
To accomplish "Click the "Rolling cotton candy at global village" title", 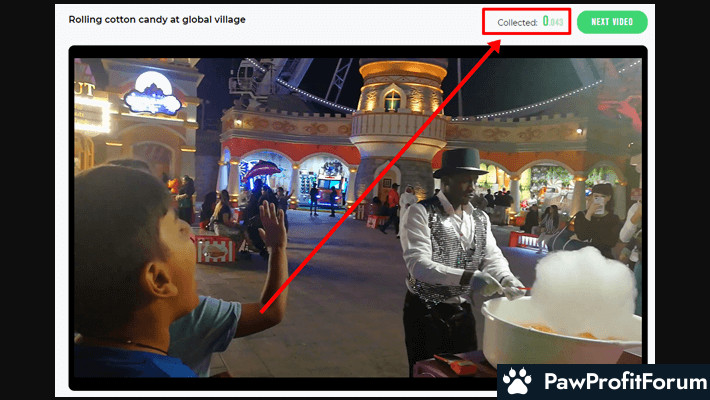I will 157,19.
